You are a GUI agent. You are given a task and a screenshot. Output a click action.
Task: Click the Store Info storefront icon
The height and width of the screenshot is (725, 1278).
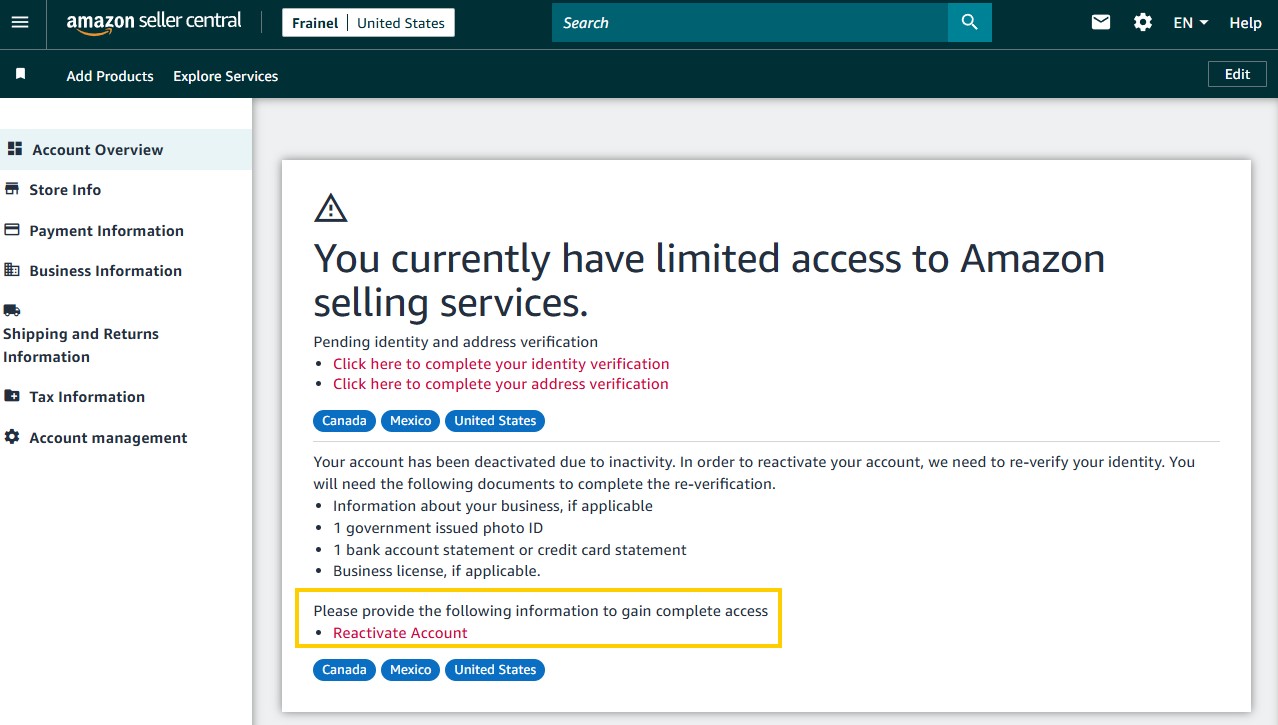point(12,189)
